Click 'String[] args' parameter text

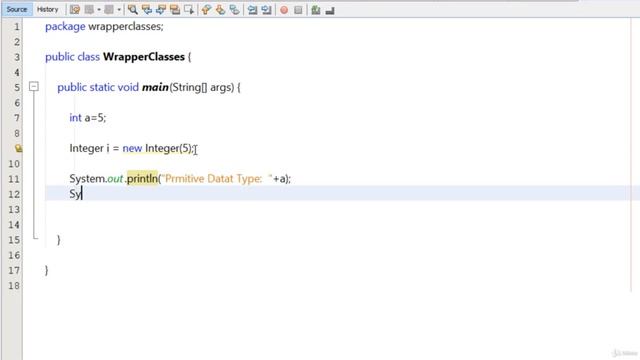point(202,87)
